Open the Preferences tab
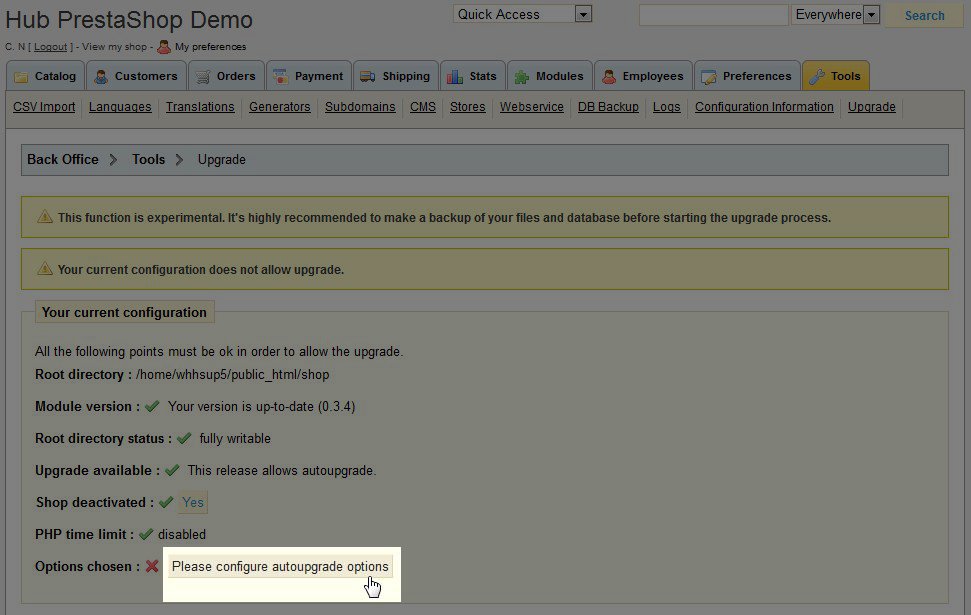Image resolution: width=971 pixels, height=615 pixels. tap(746, 76)
